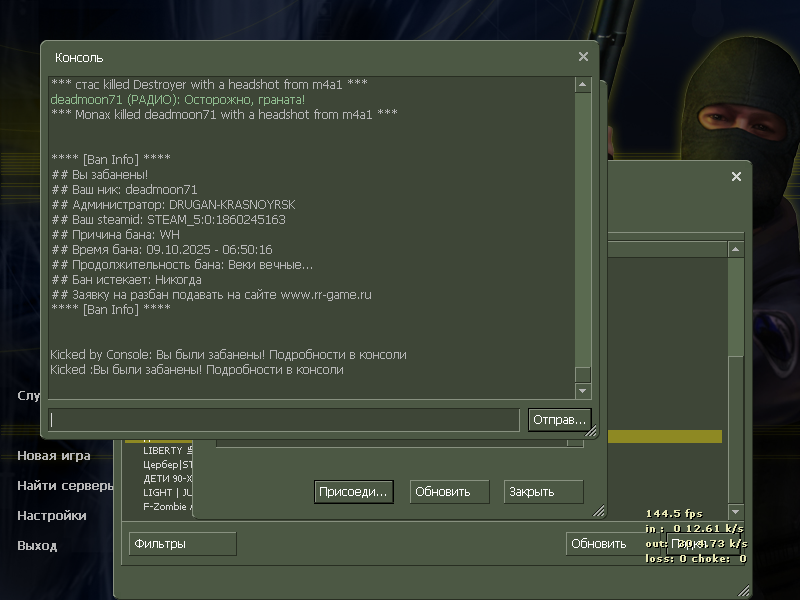Click server list scroll-down arrow

click(736, 511)
